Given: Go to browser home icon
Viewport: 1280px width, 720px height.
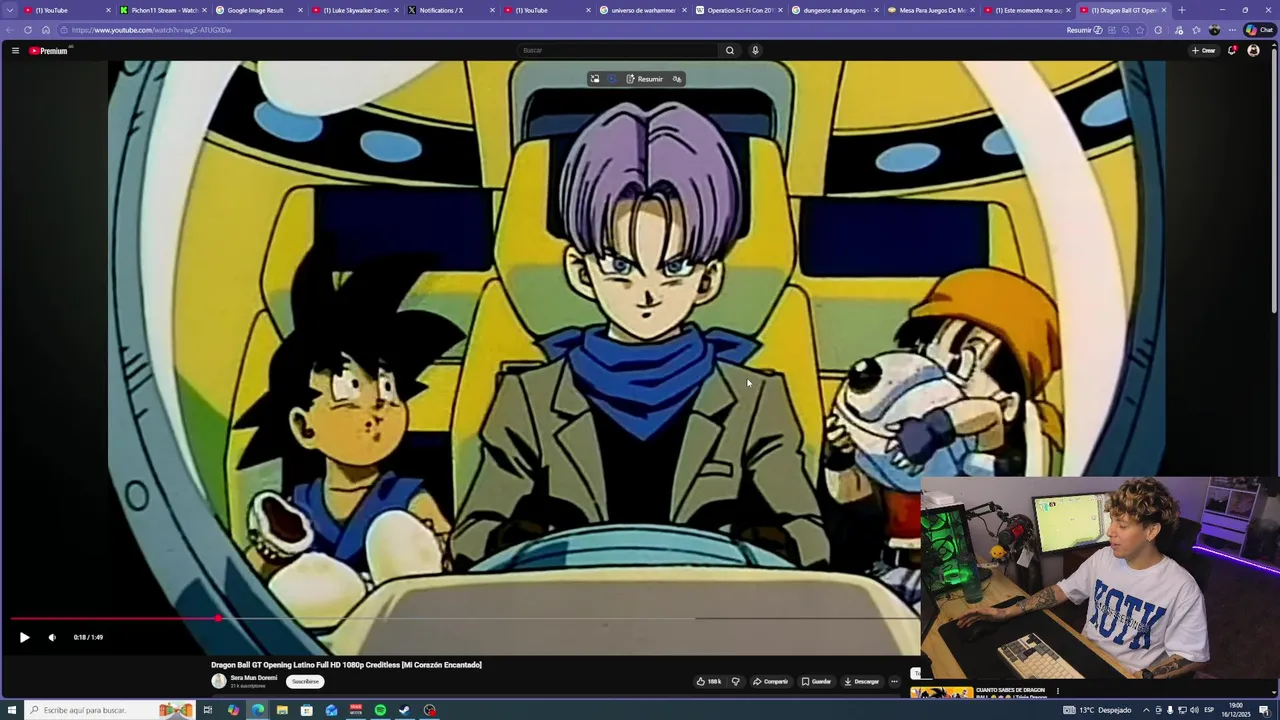Looking at the screenshot, I should click(45, 30).
